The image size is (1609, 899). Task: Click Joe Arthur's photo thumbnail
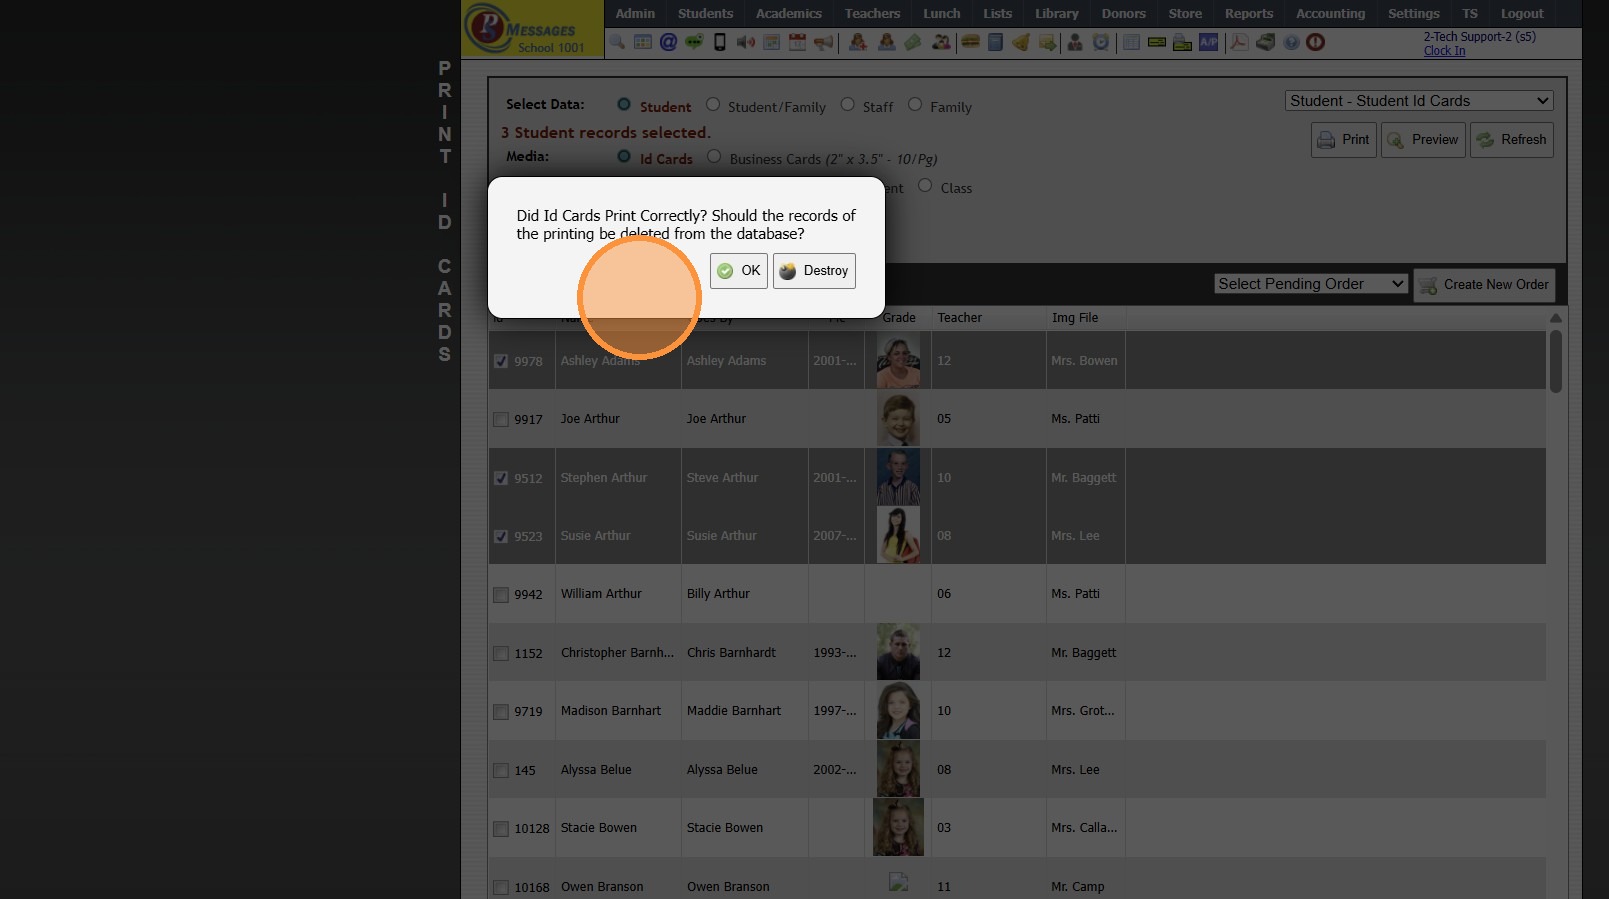pyautogui.click(x=898, y=420)
